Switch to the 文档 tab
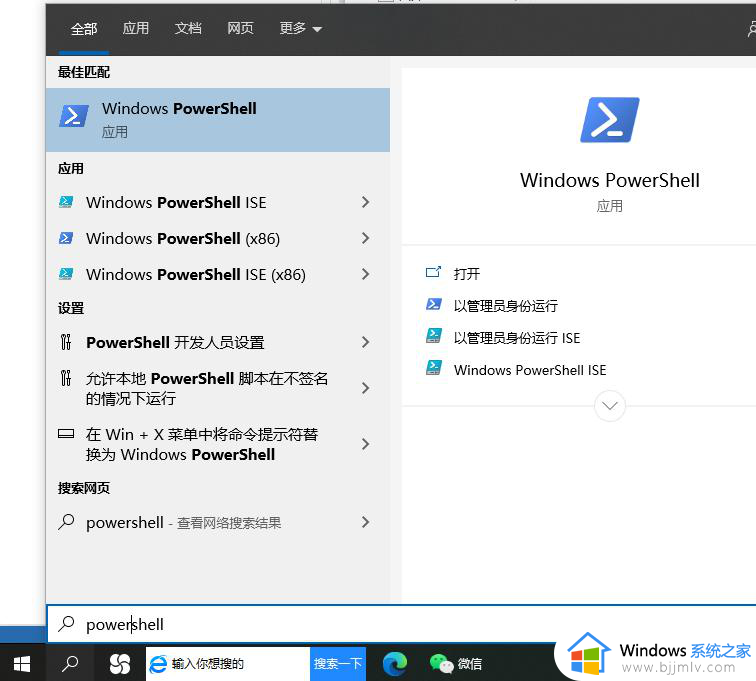Image resolution: width=756 pixels, height=681 pixels. [x=188, y=29]
